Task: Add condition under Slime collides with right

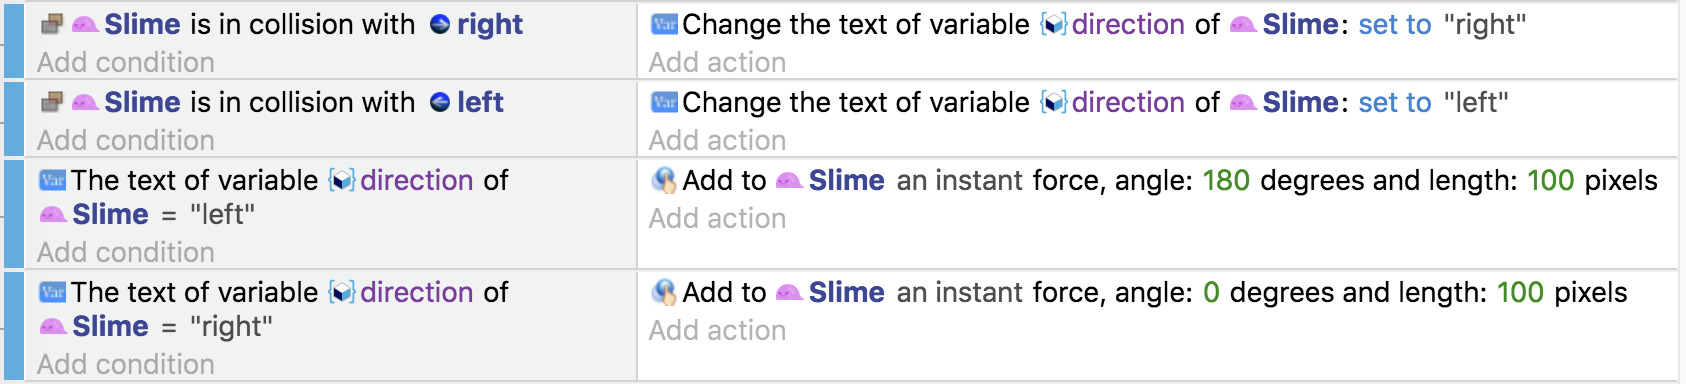Action: (x=126, y=62)
